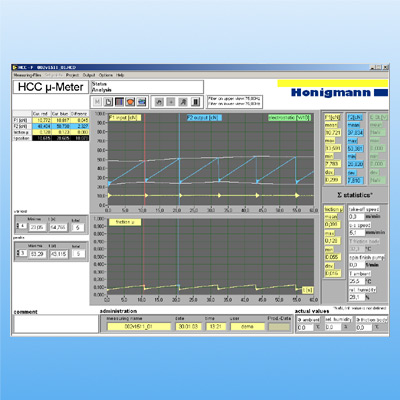This screenshot has height=400, width=400.
Task: Click the peaks index stepper arrows
Action: pos(18,253)
